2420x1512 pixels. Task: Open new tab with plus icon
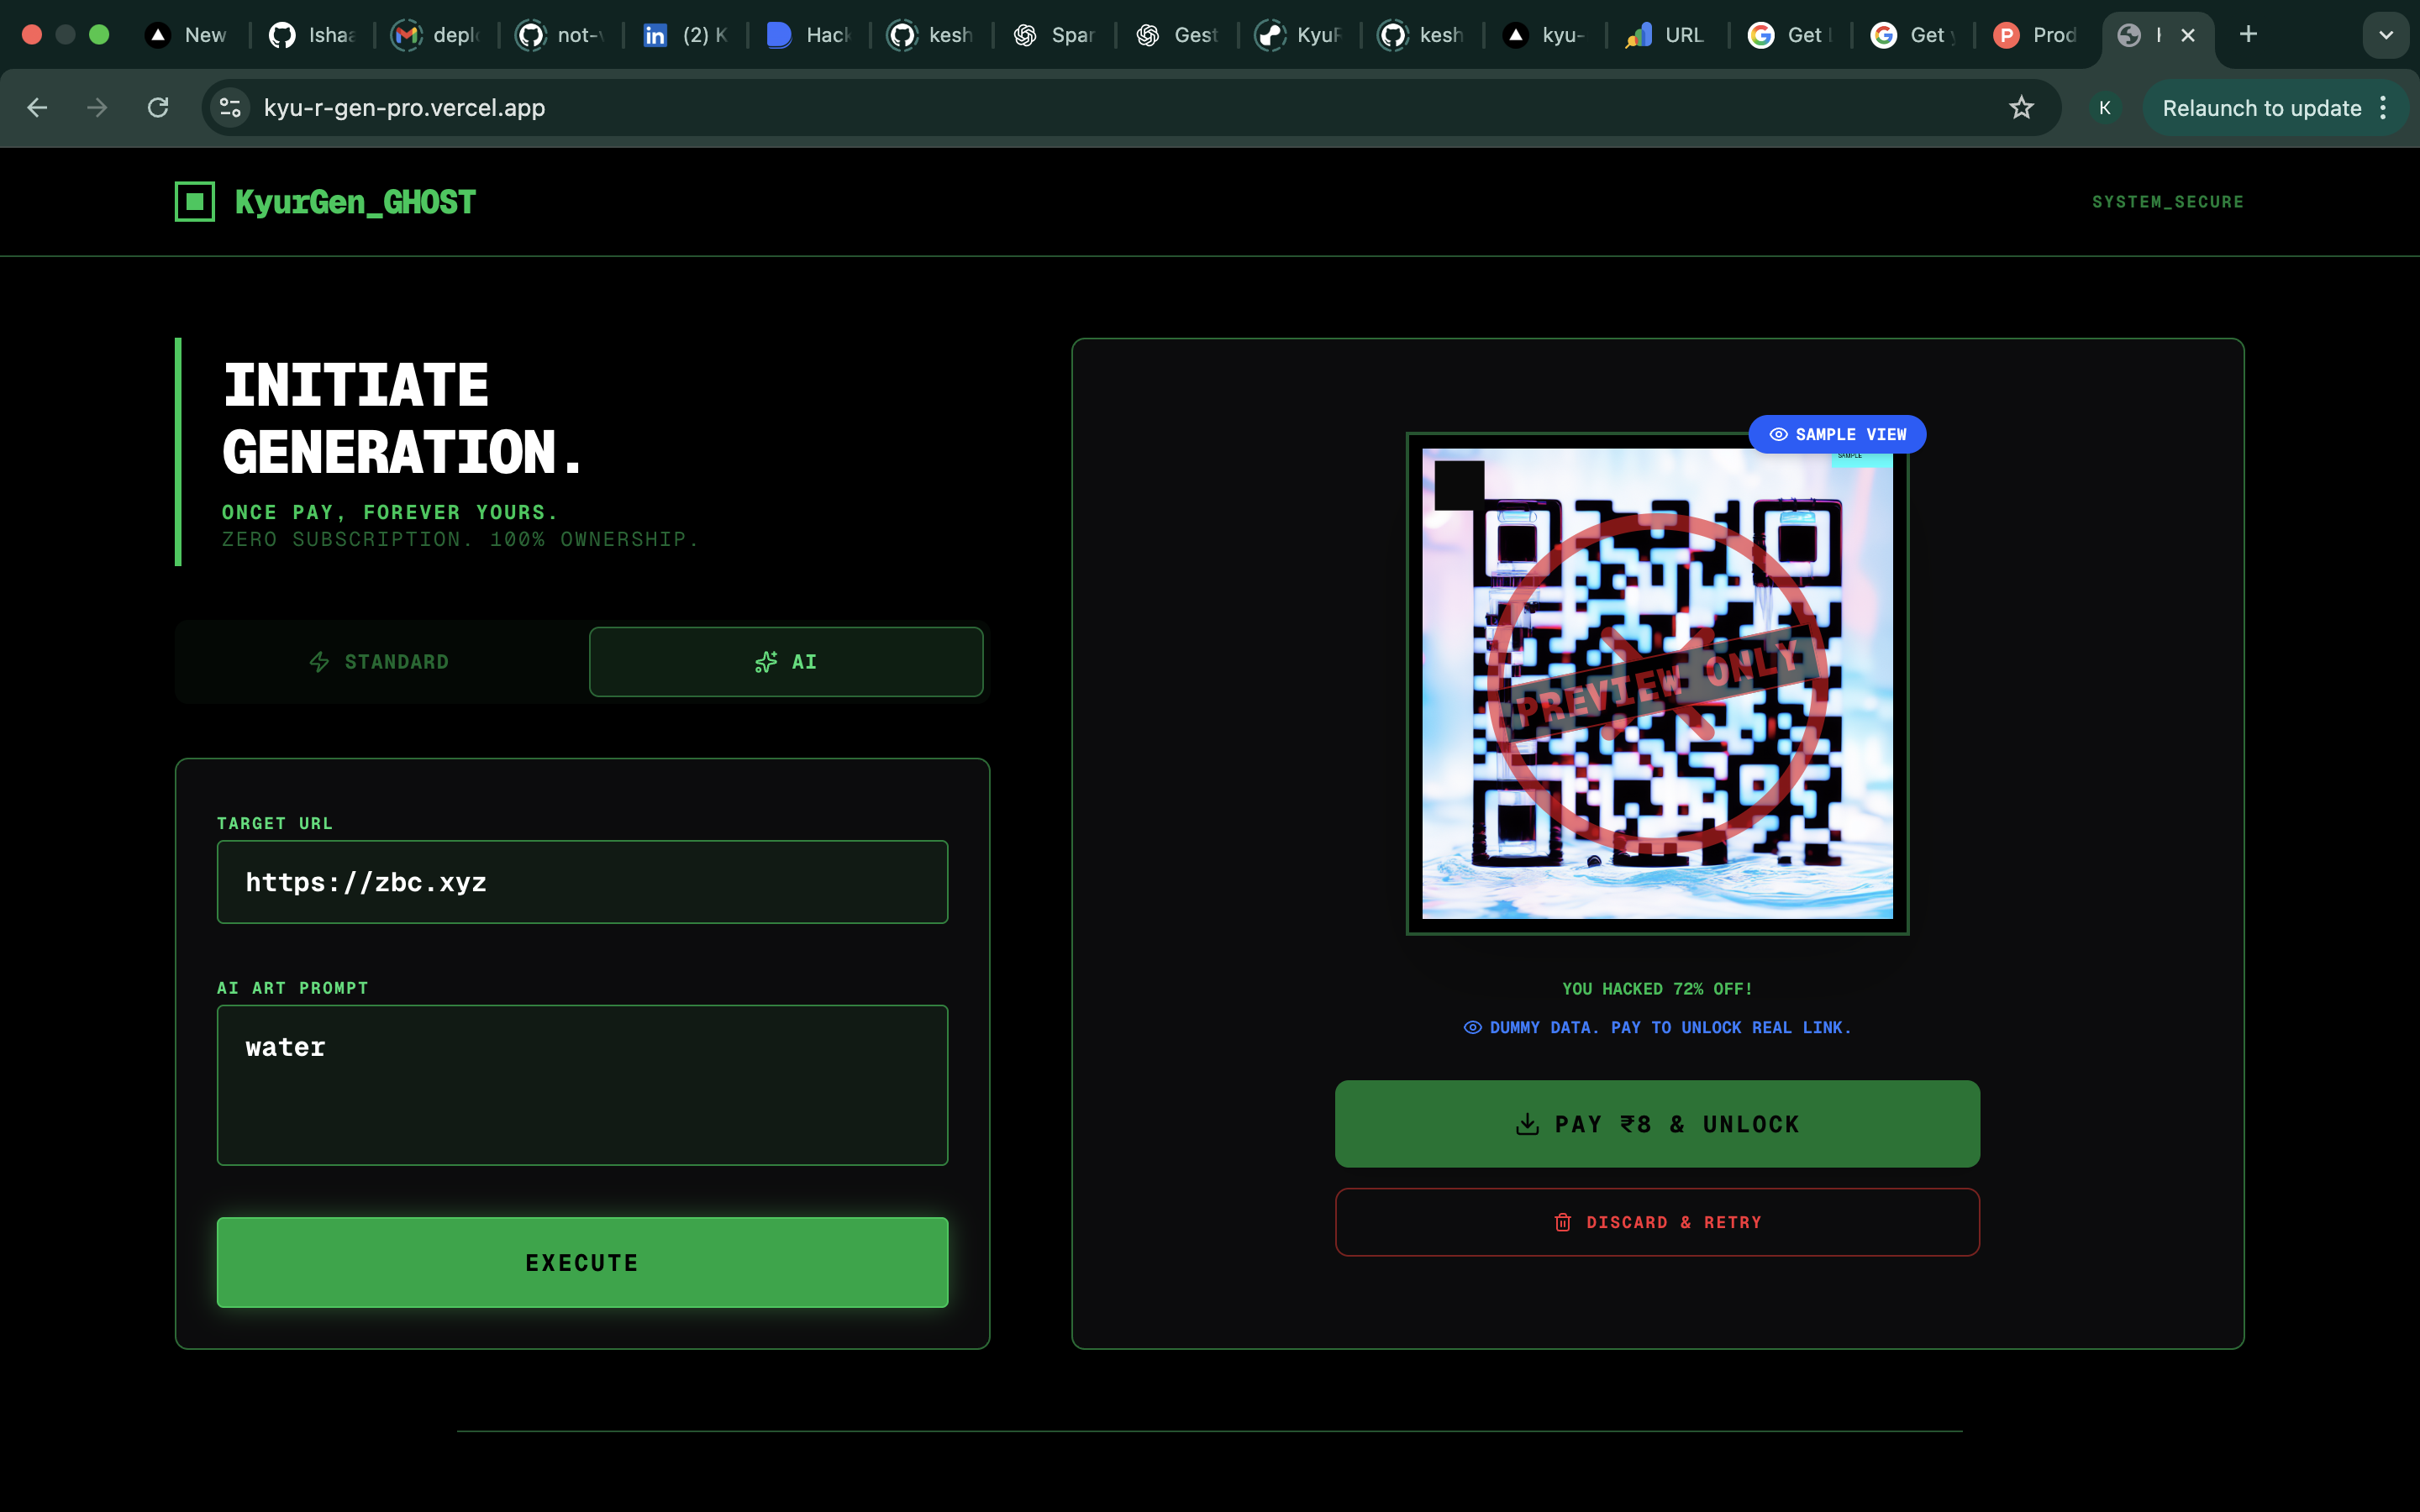(x=2248, y=35)
